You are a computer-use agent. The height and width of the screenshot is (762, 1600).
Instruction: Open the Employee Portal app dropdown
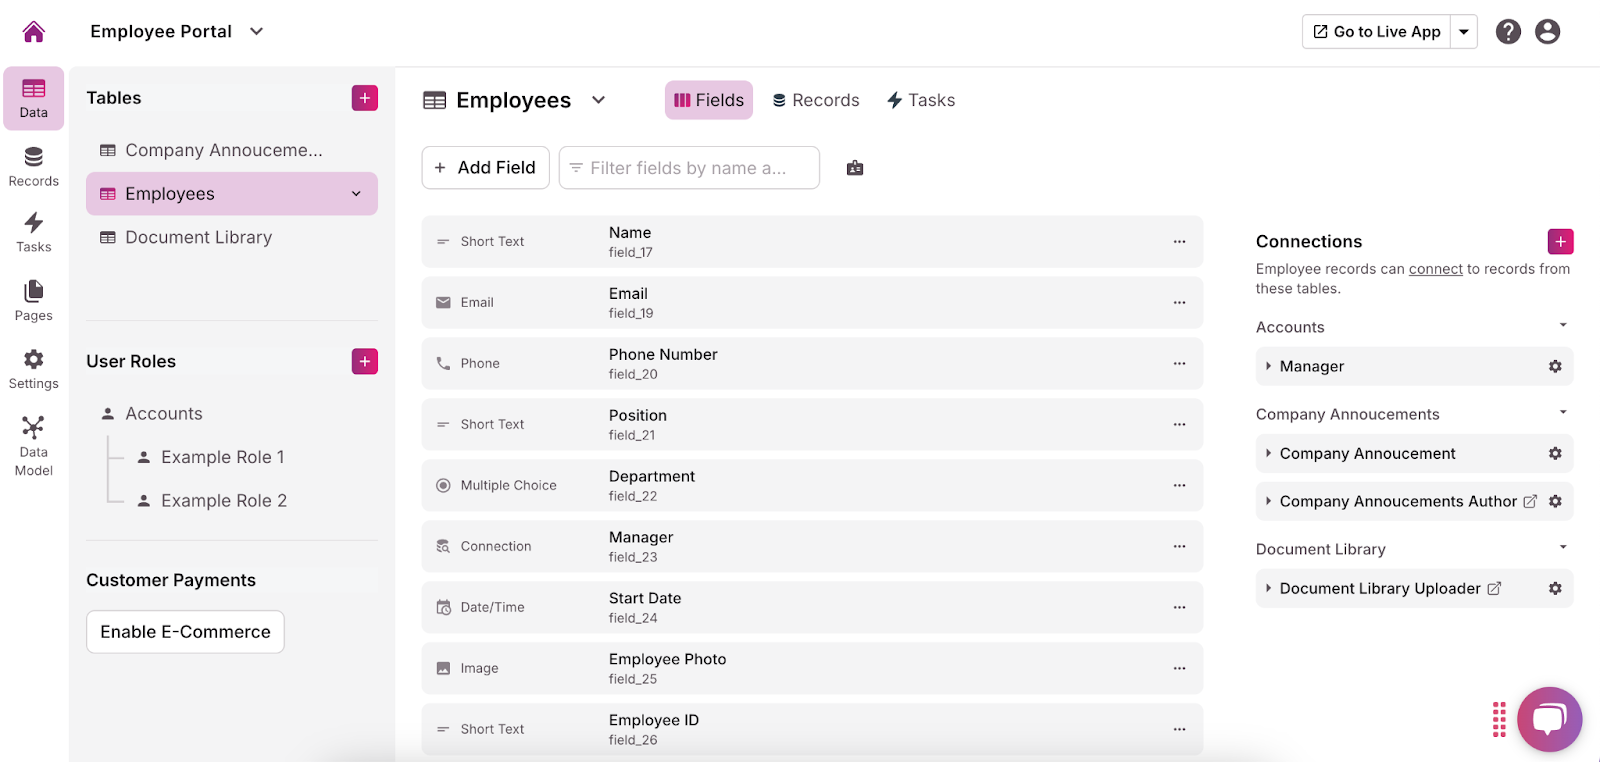257,31
